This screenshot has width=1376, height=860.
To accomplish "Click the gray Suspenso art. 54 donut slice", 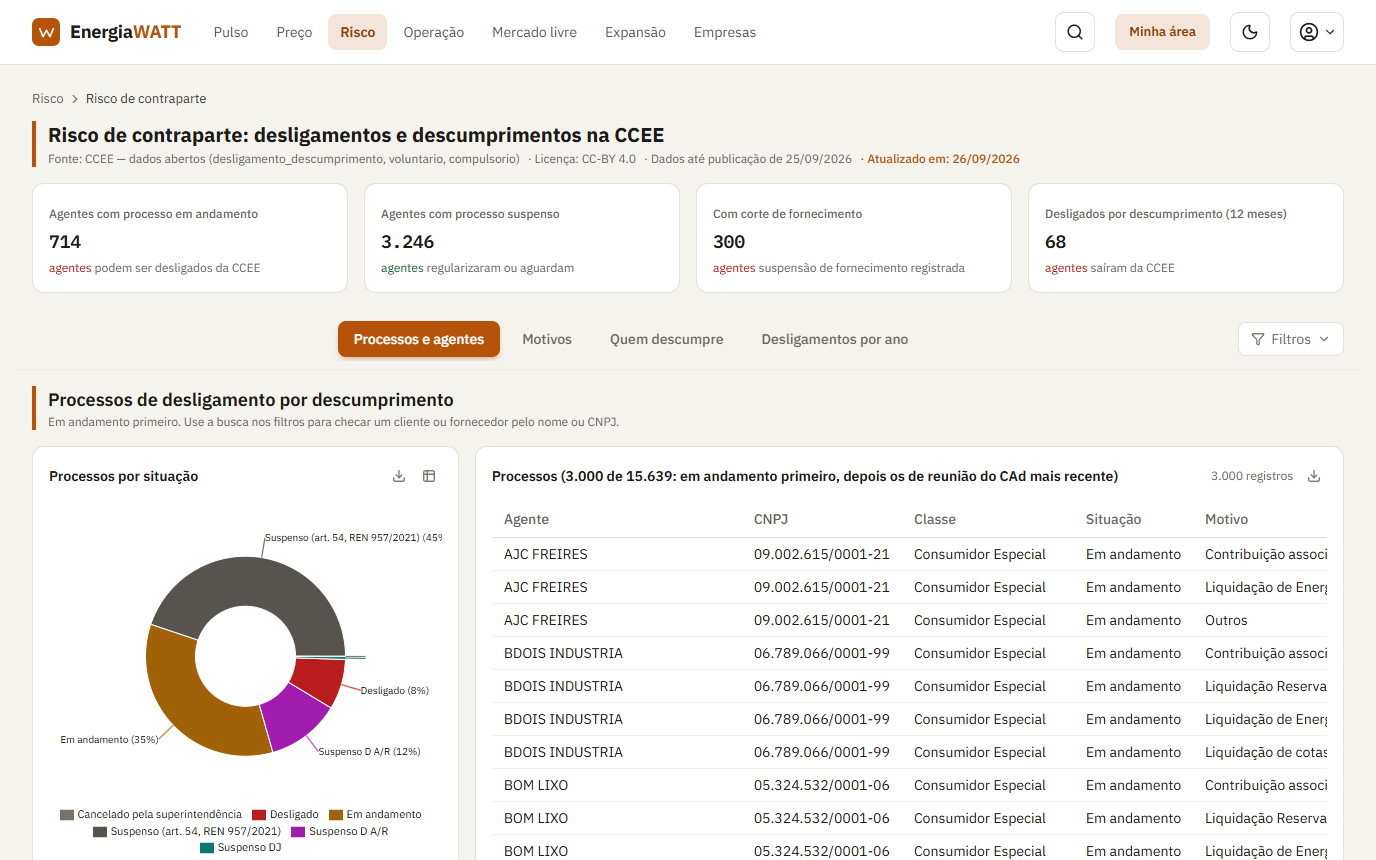I will tap(255, 580).
